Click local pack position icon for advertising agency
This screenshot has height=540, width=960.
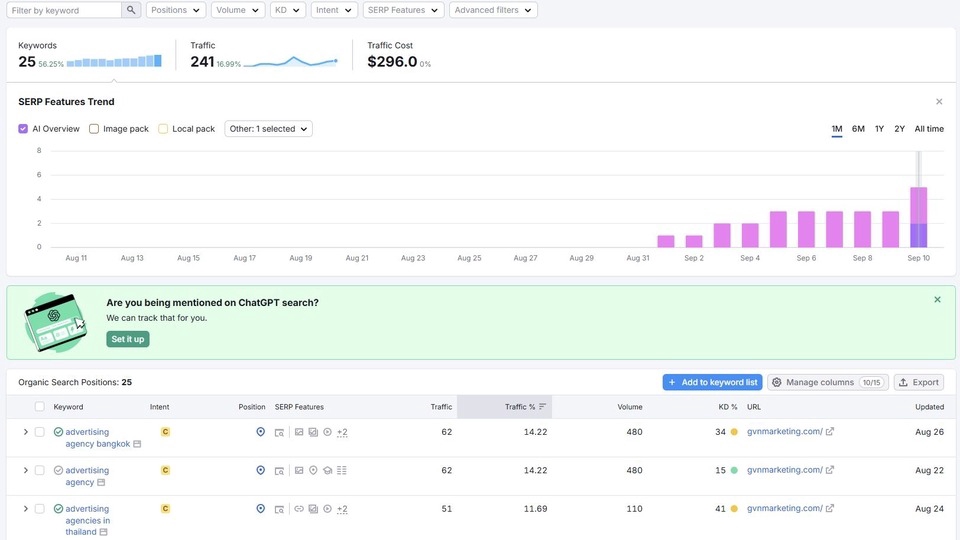point(260,470)
